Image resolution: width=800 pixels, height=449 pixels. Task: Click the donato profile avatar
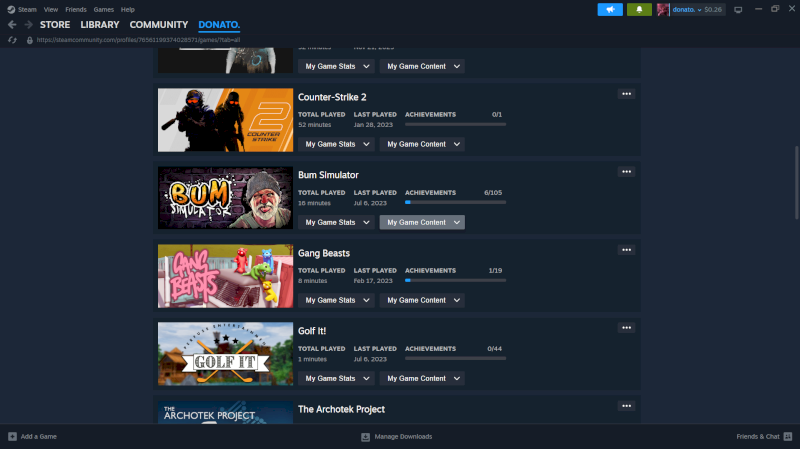[x=663, y=9]
